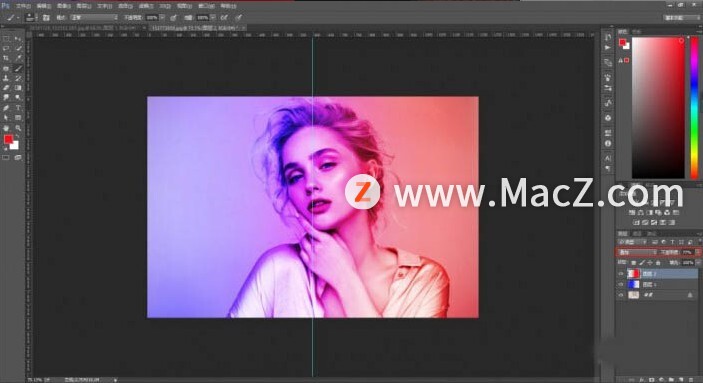
Task: Toggle pressure for opacity in options bar
Action: [173, 17]
